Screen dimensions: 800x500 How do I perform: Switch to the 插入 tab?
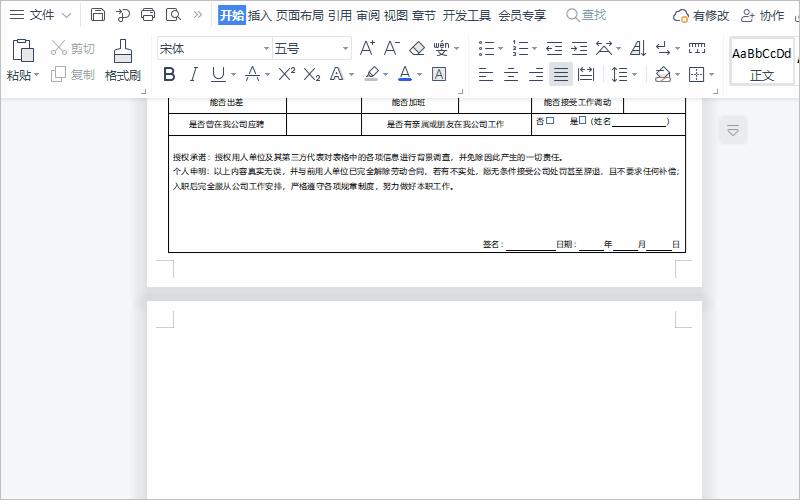[x=259, y=15]
